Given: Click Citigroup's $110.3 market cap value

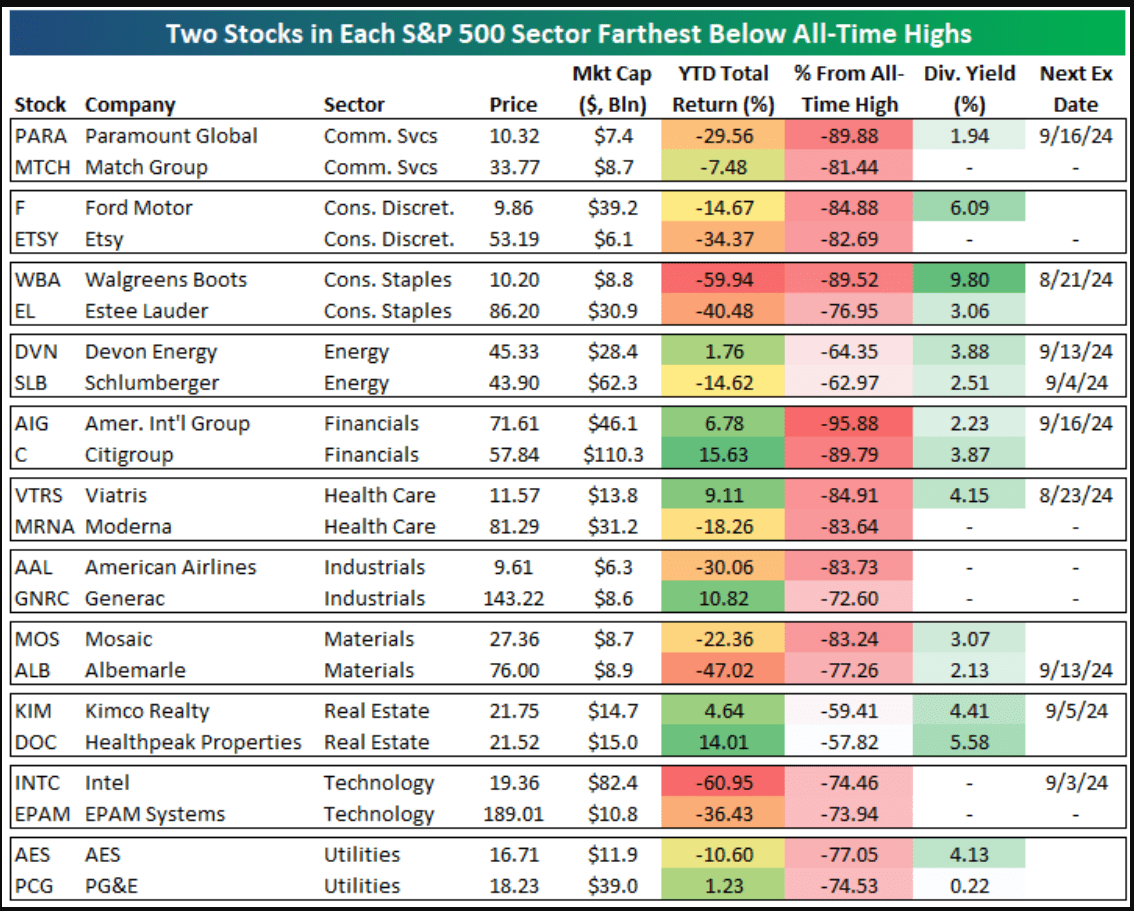Looking at the screenshot, I should click(613, 455).
